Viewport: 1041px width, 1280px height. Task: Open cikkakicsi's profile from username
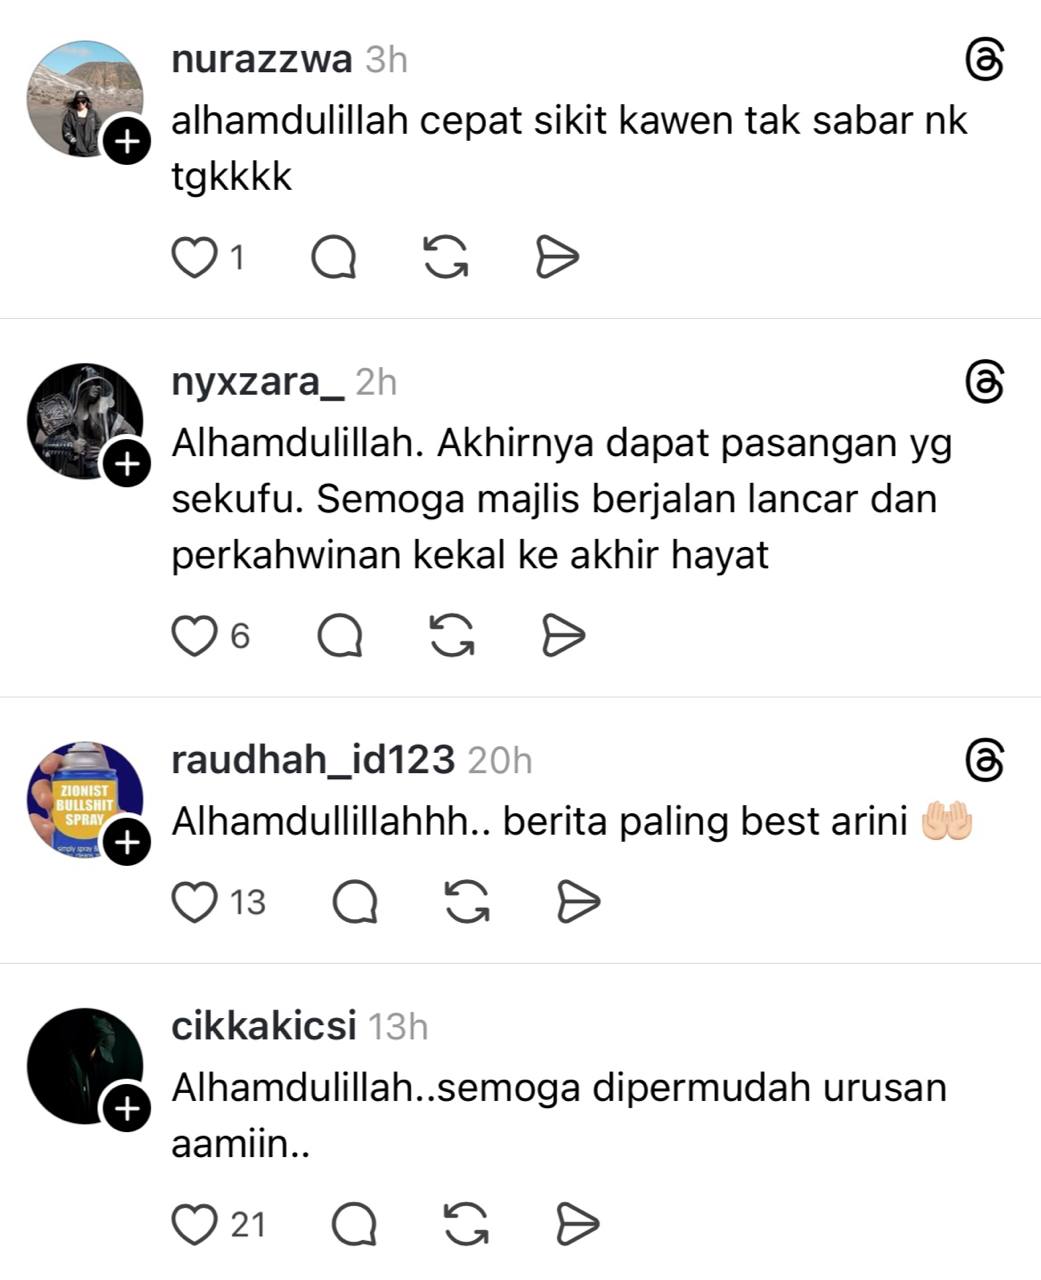click(x=264, y=1027)
